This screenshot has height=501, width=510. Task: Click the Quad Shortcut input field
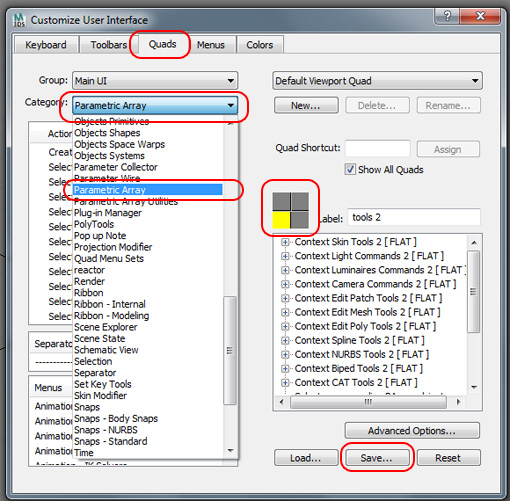click(378, 149)
